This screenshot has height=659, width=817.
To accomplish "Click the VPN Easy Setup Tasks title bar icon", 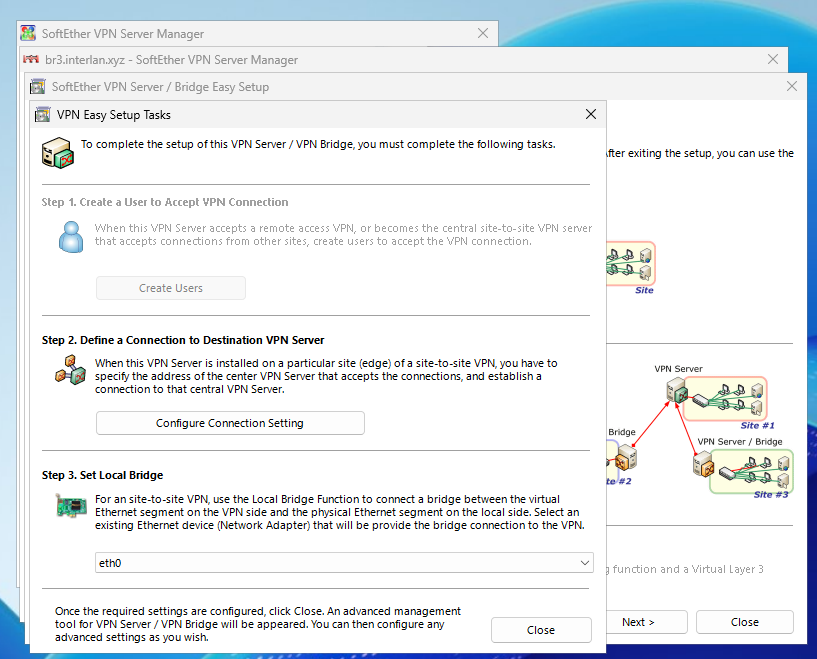I will [42, 115].
